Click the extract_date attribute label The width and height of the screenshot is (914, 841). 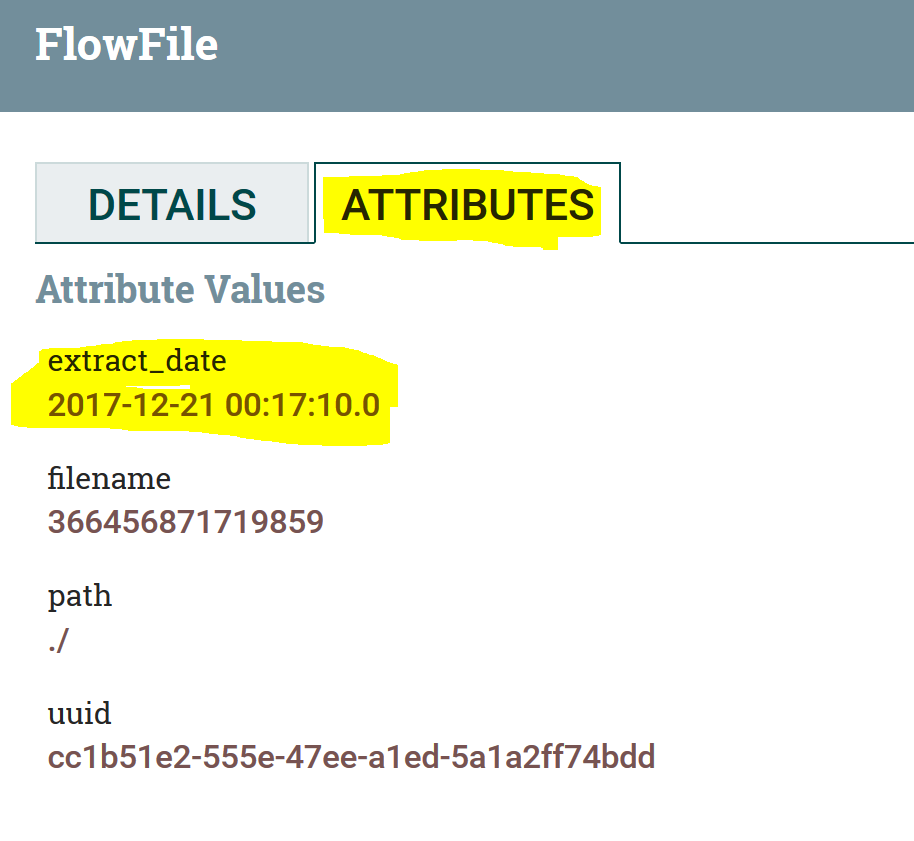tap(136, 361)
